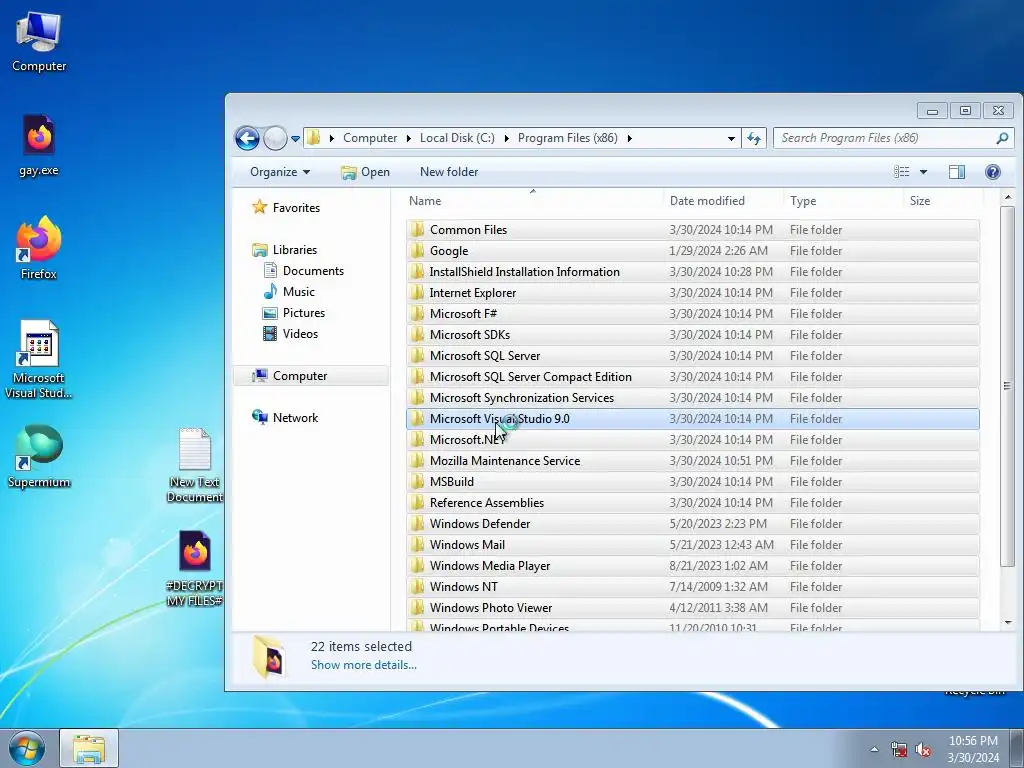The height and width of the screenshot is (768, 1024).
Task: Click Program Files (x86) in the breadcrumb
Action: coord(568,138)
